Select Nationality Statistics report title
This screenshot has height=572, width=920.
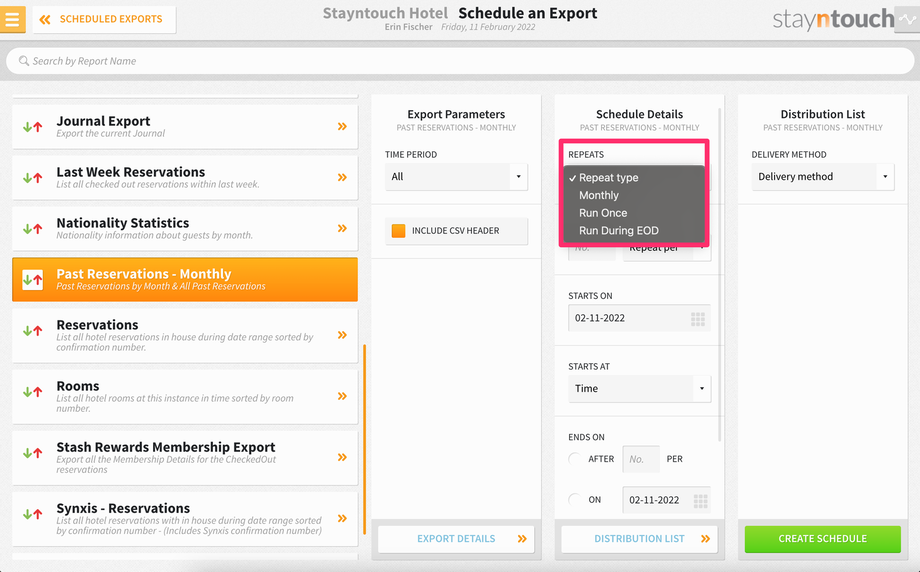point(123,223)
